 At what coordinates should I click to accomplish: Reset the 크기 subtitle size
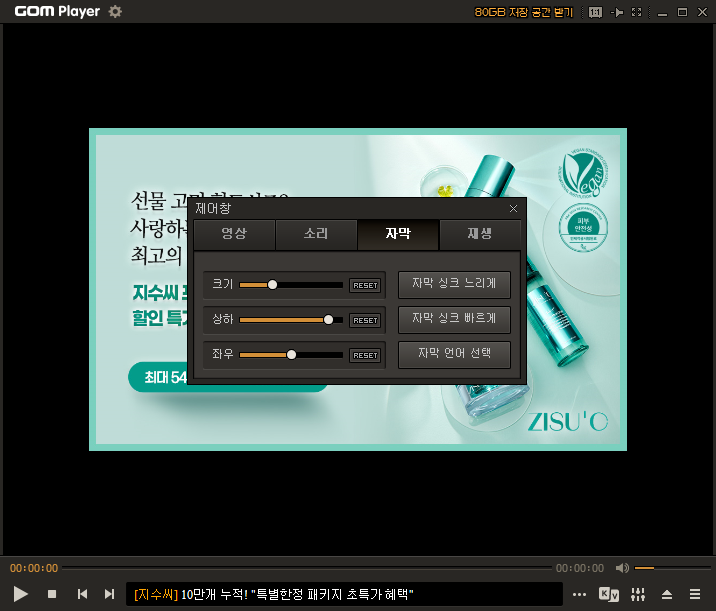point(365,285)
